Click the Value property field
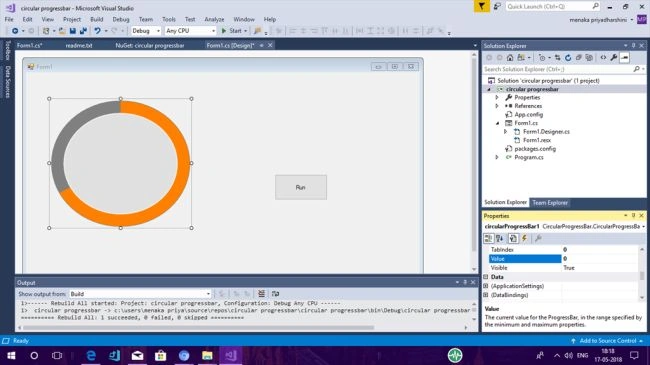Viewport: 650px width, 365px height. pos(599,259)
